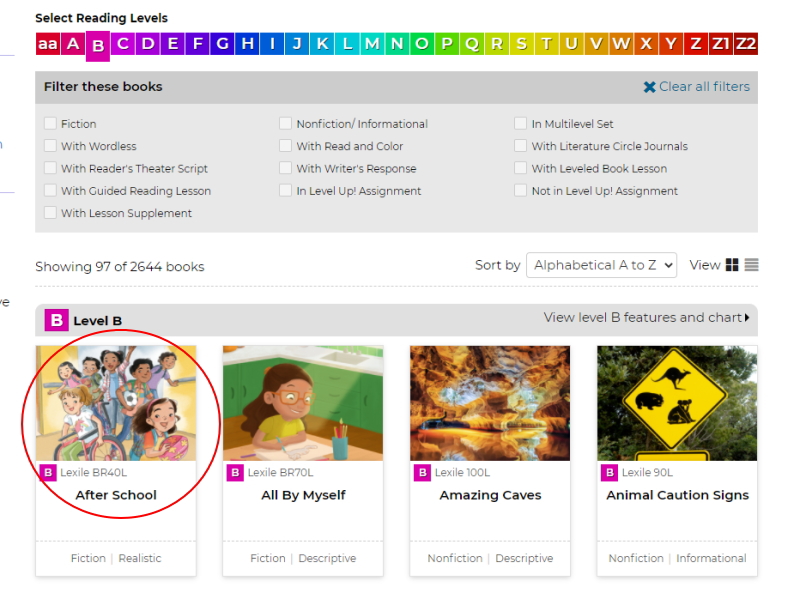
Task: Open the All By Myself book cover
Action: click(303, 403)
